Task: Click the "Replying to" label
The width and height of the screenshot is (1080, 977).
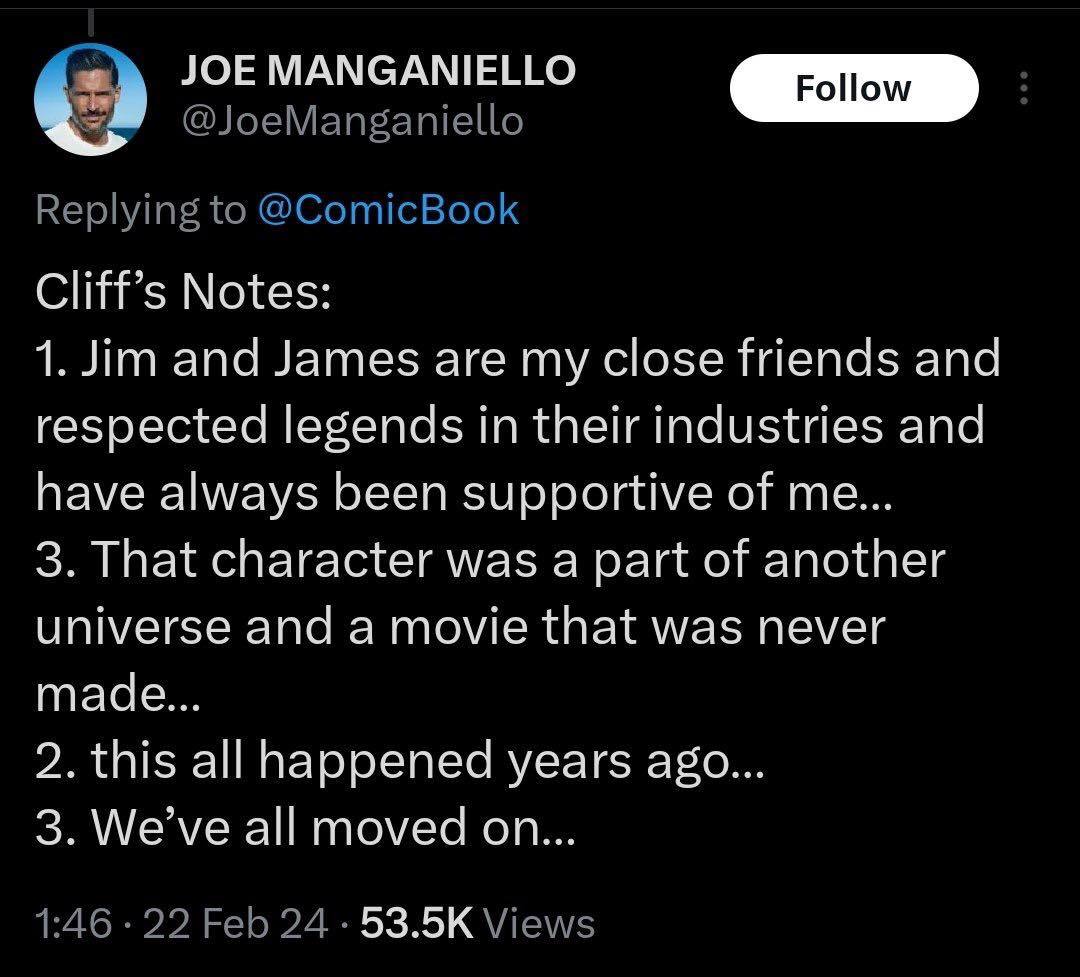Action: point(140,209)
